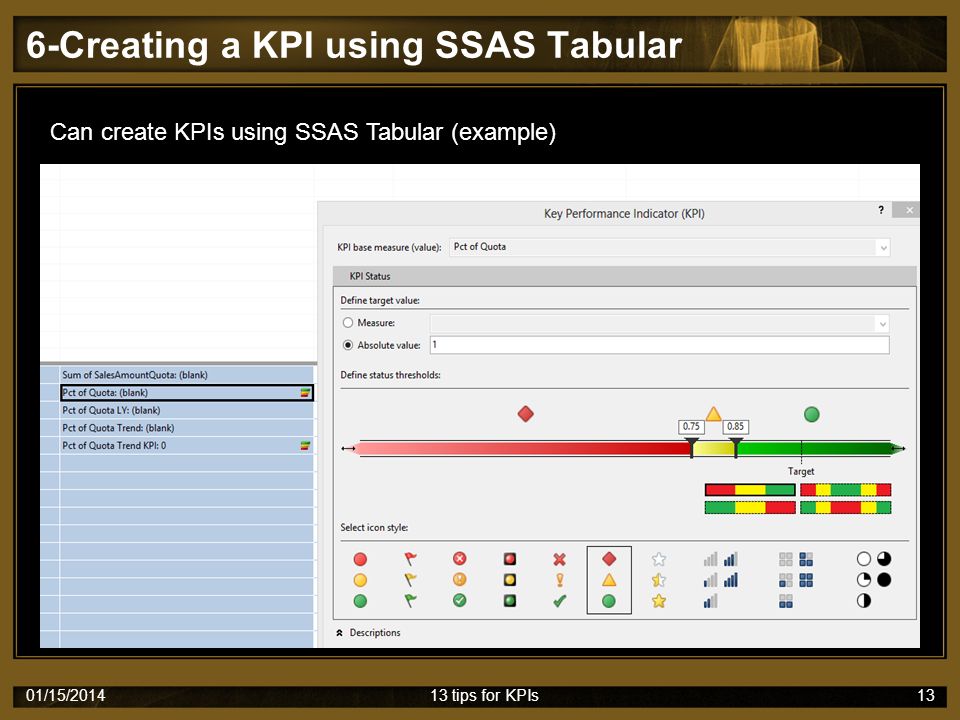The image size is (960, 720).
Task: Select the solid black circle icon
Action: pos(884,580)
